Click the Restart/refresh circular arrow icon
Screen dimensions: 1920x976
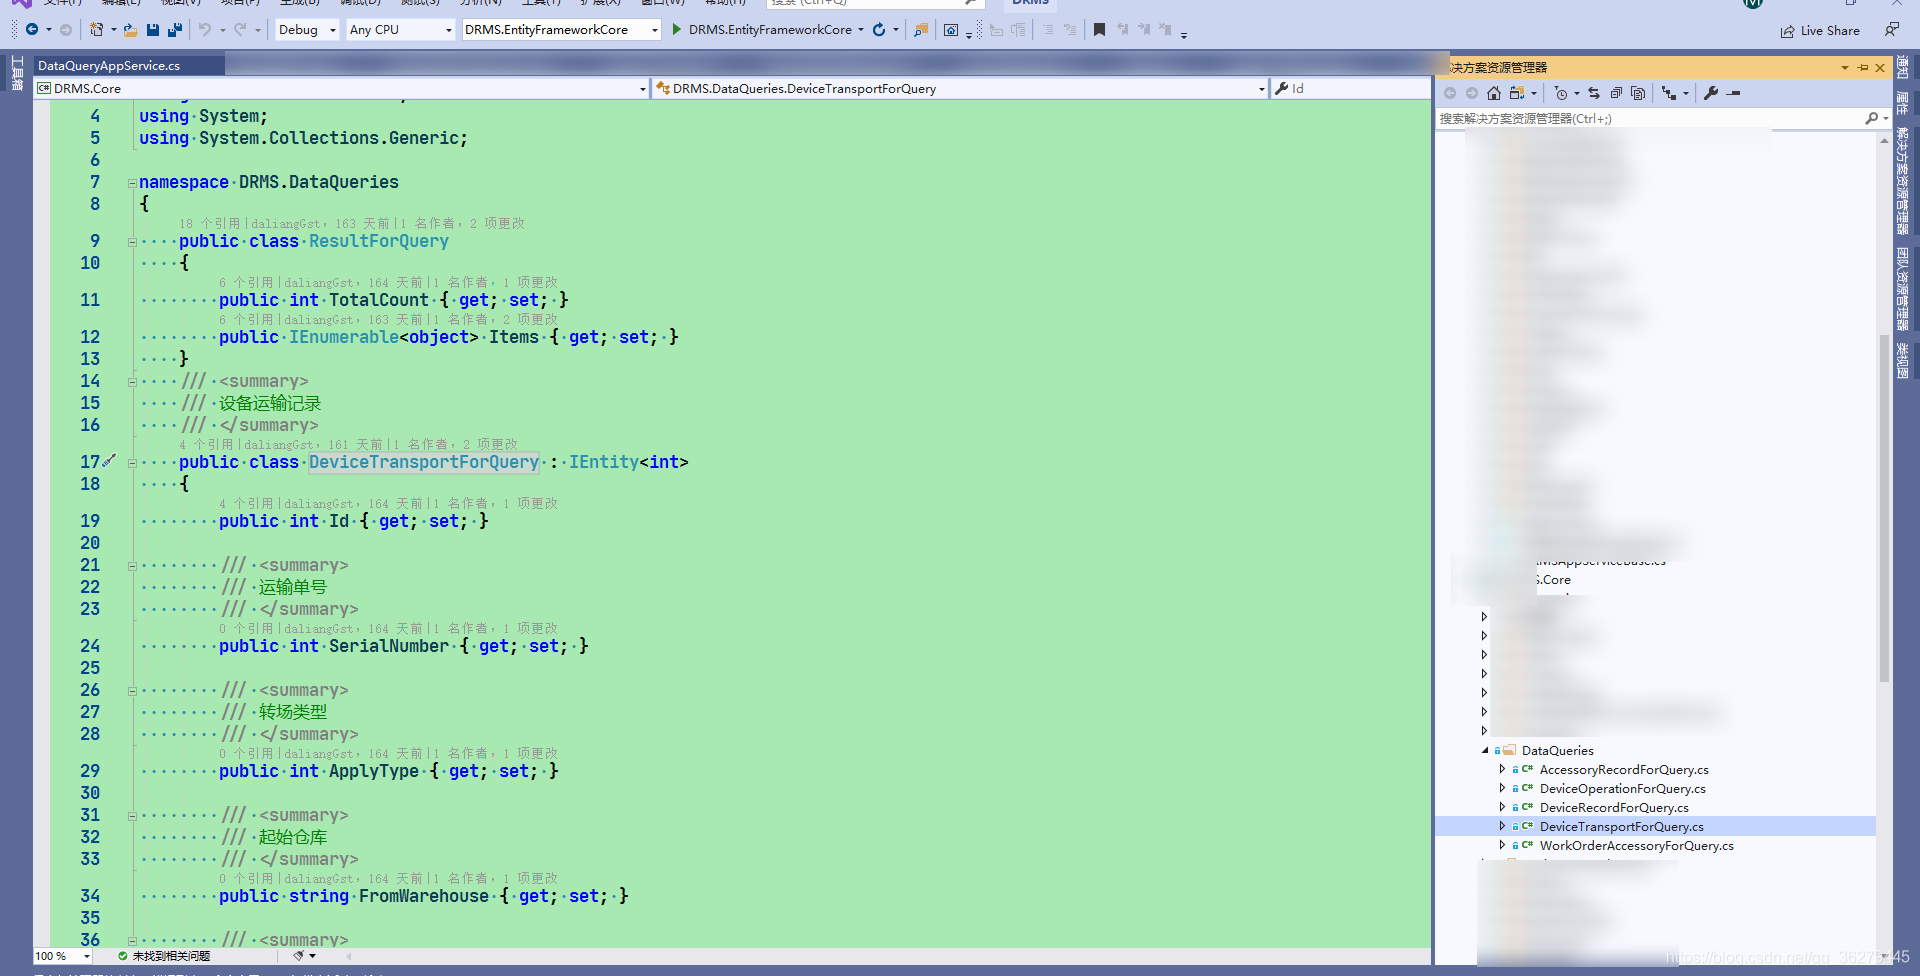(879, 30)
